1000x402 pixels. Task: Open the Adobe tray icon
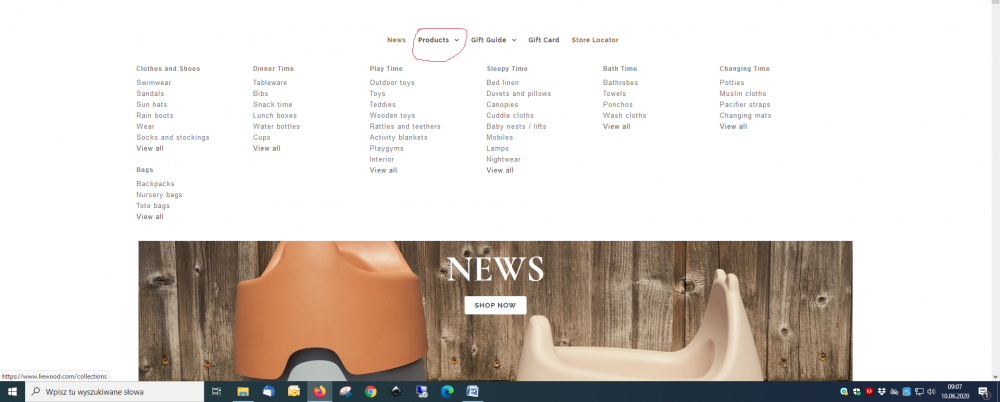tap(869, 392)
